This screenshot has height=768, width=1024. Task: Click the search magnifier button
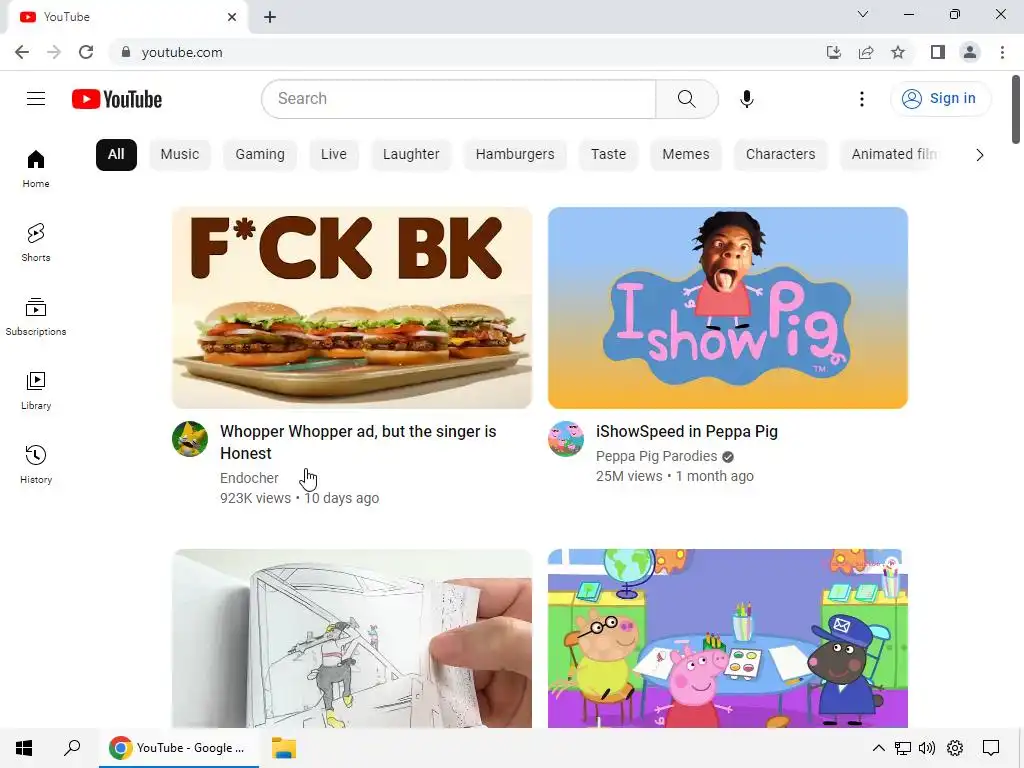click(686, 99)
